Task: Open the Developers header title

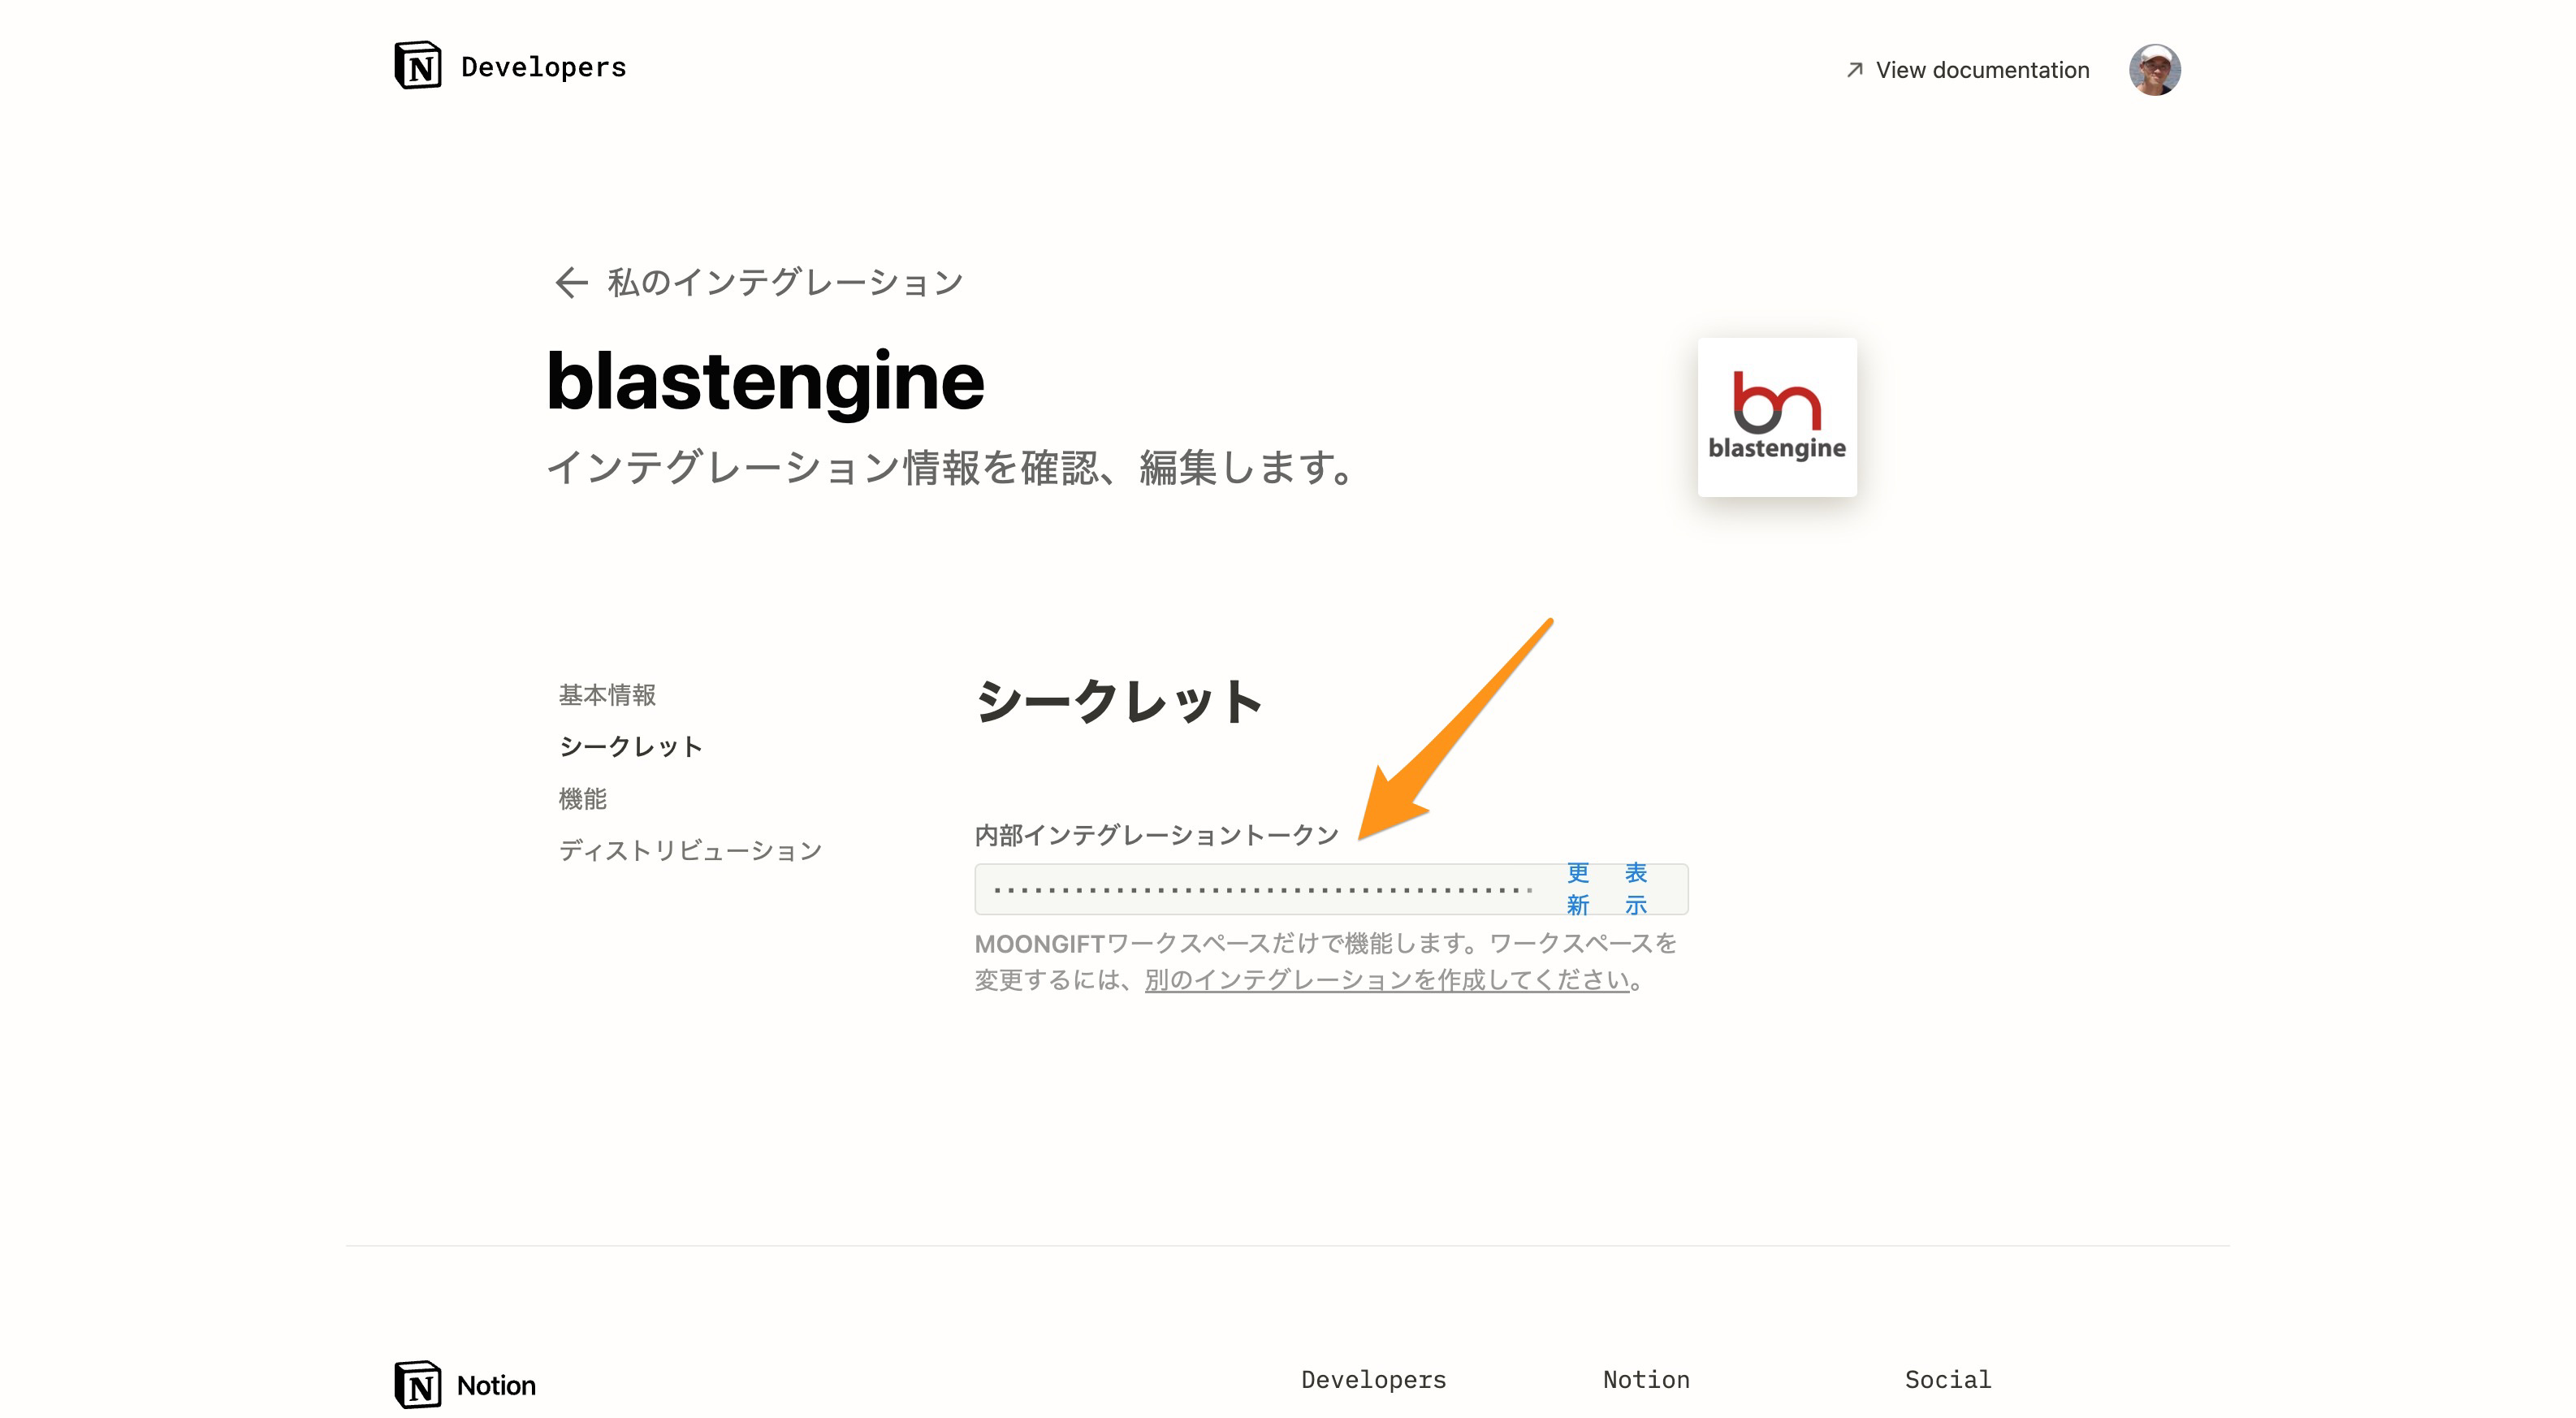Action: click(x=543, y=67)
